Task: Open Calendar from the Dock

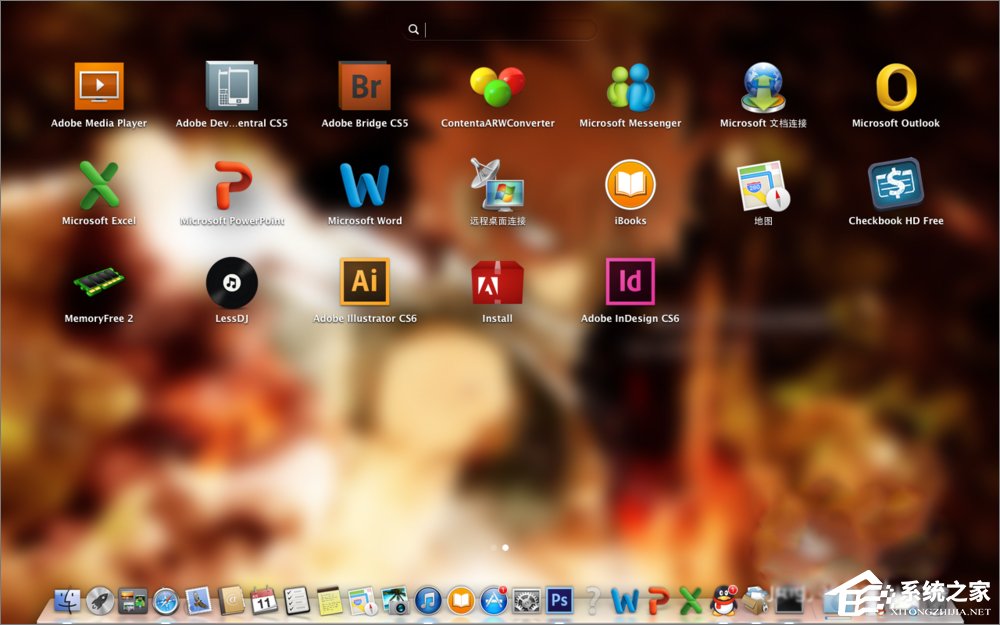Action: [x=264, y=601]
